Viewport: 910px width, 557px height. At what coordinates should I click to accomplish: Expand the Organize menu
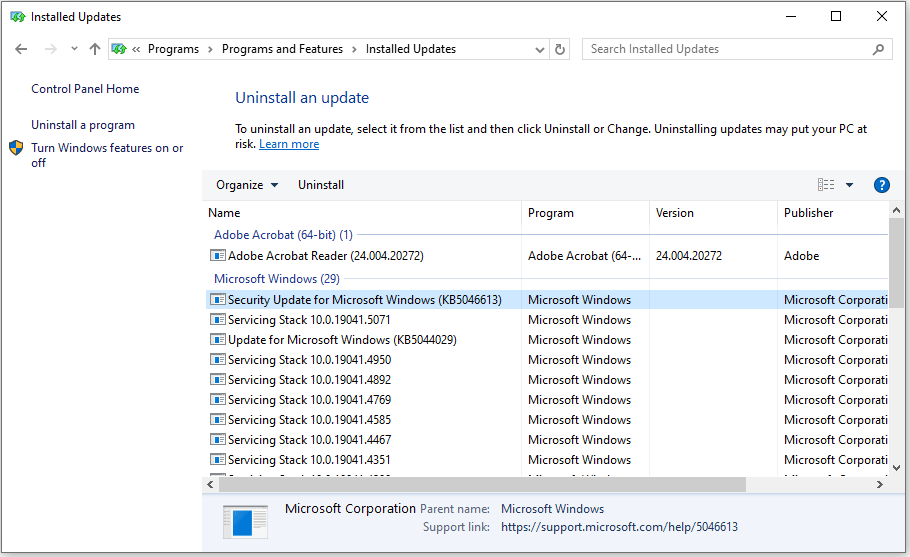coord(247,185)
